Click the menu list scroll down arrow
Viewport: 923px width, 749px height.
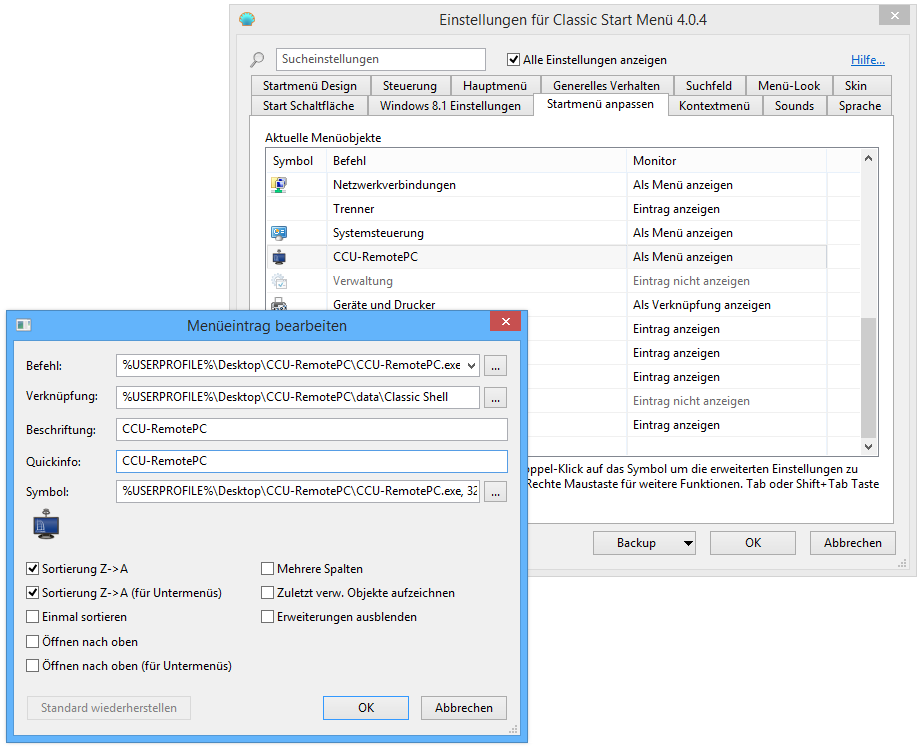tap(868, 447)
